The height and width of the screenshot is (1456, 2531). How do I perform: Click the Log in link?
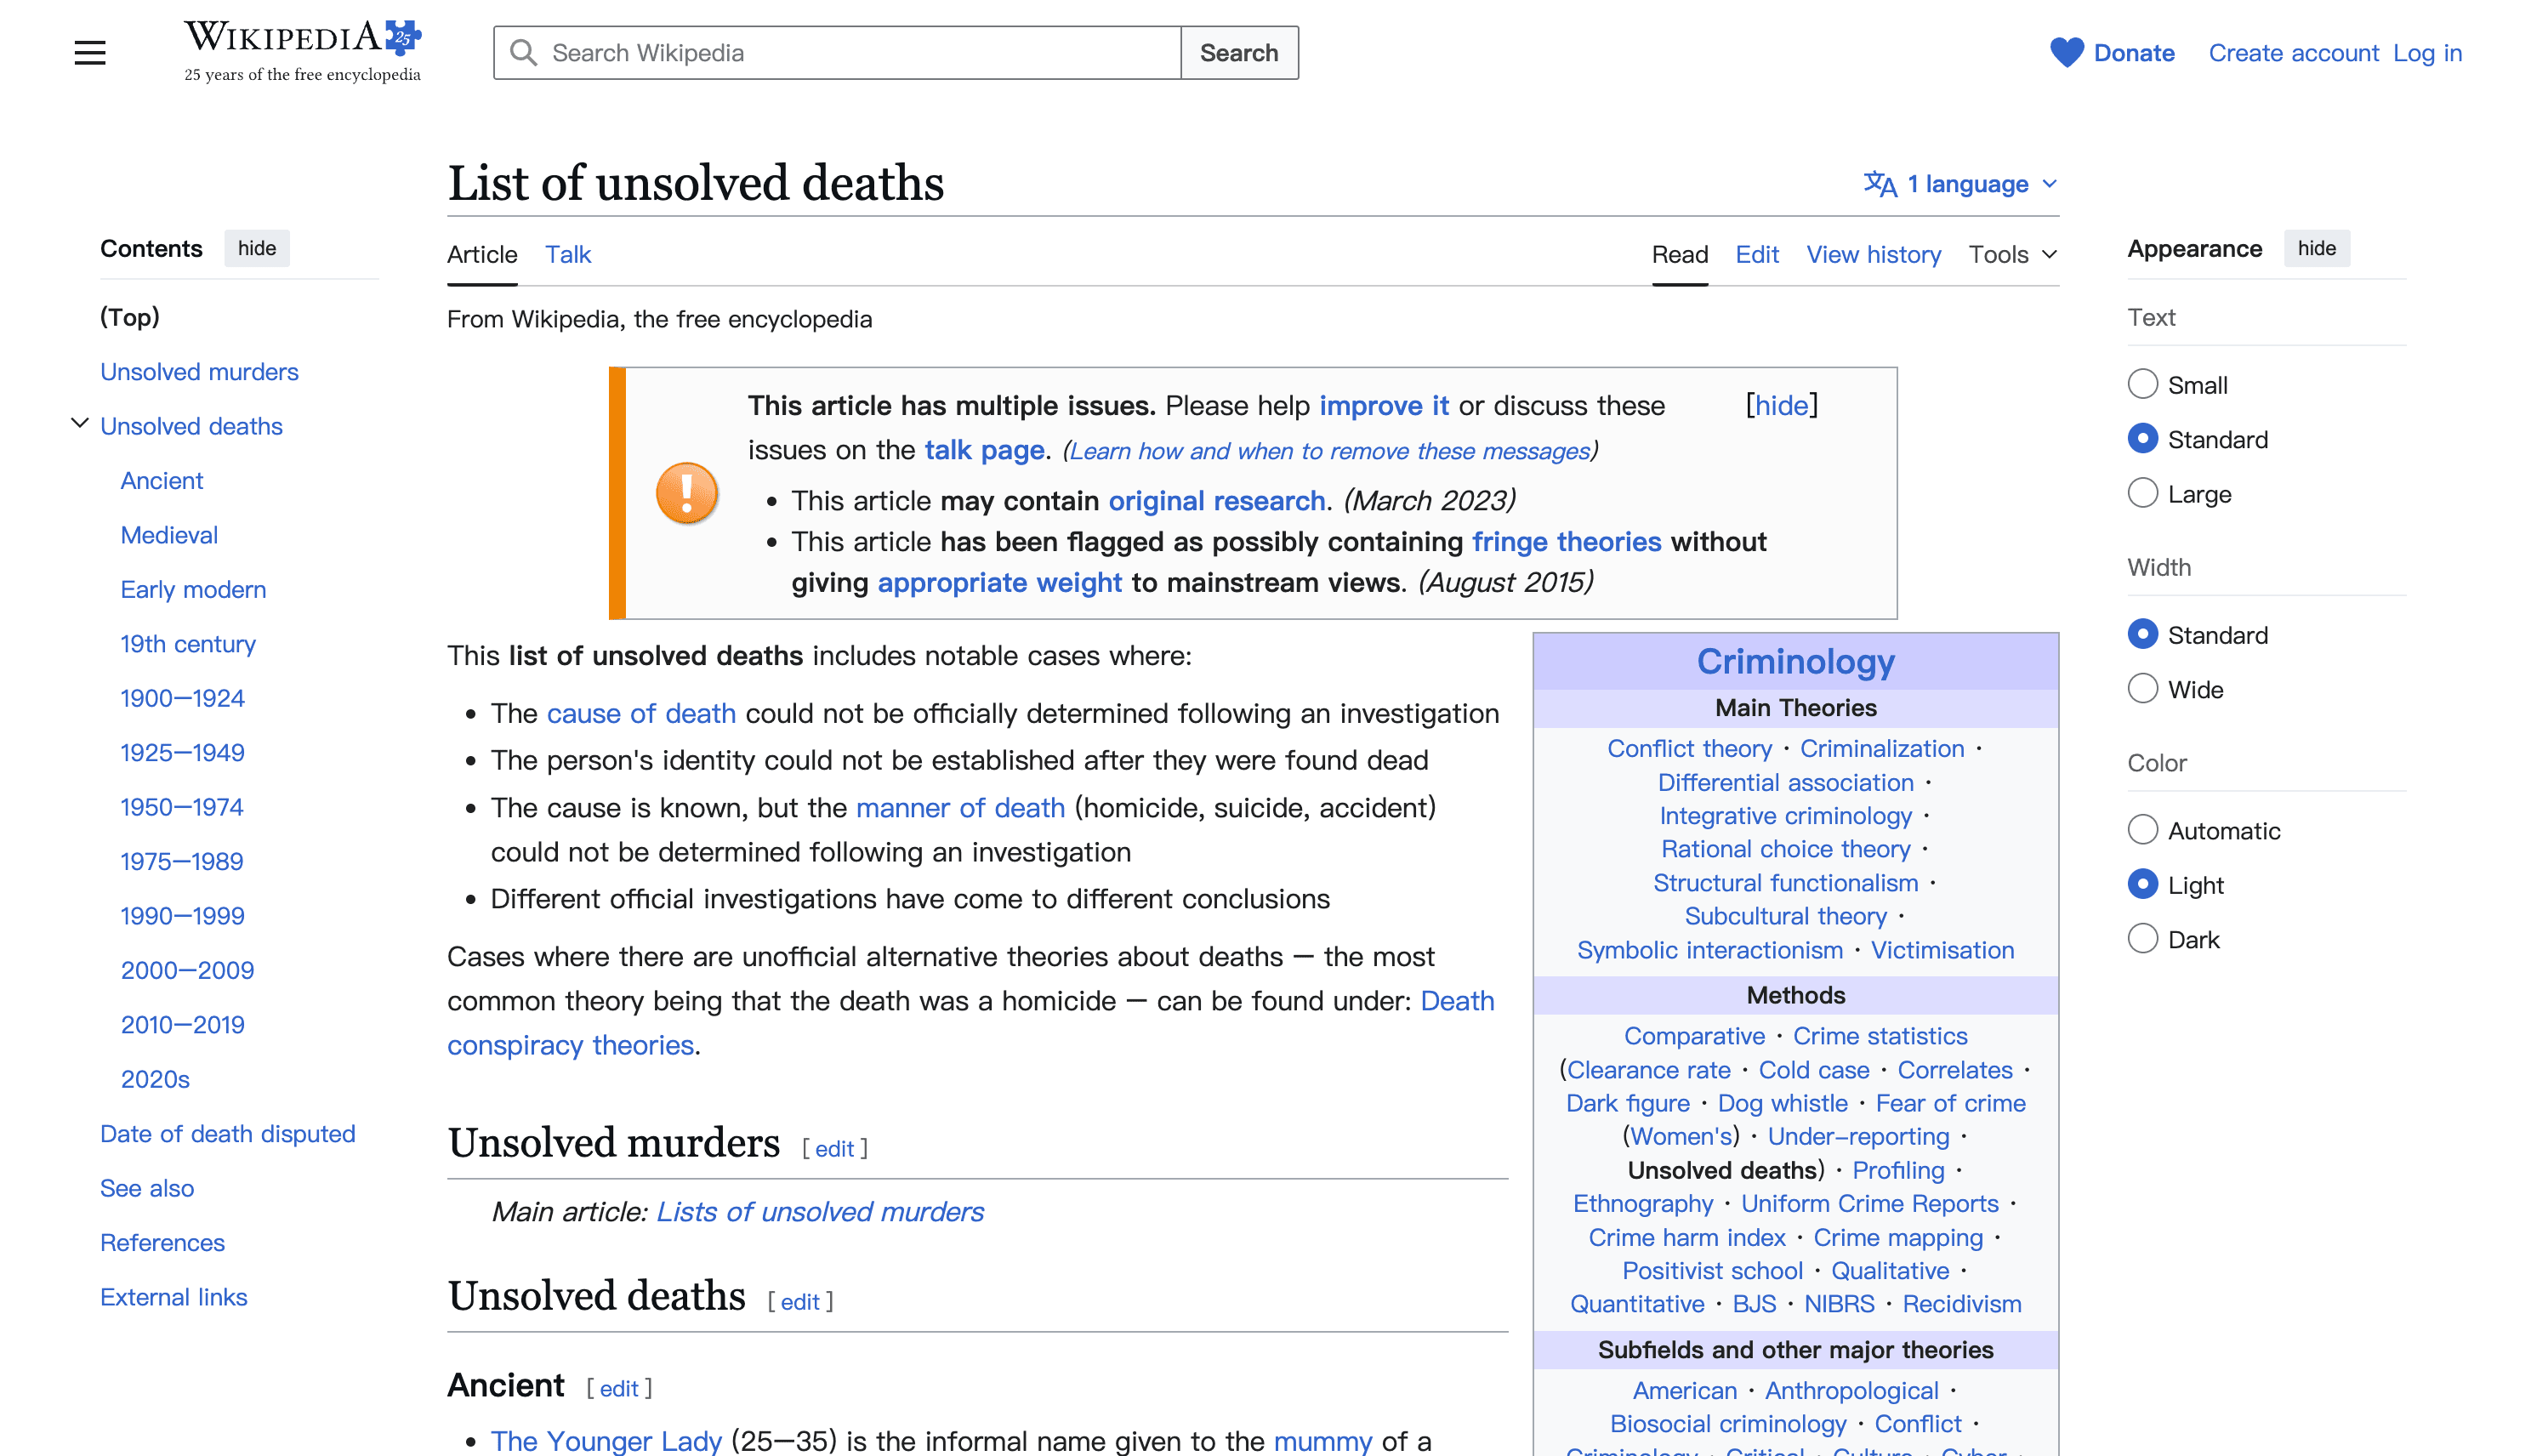click(2427, 53)
